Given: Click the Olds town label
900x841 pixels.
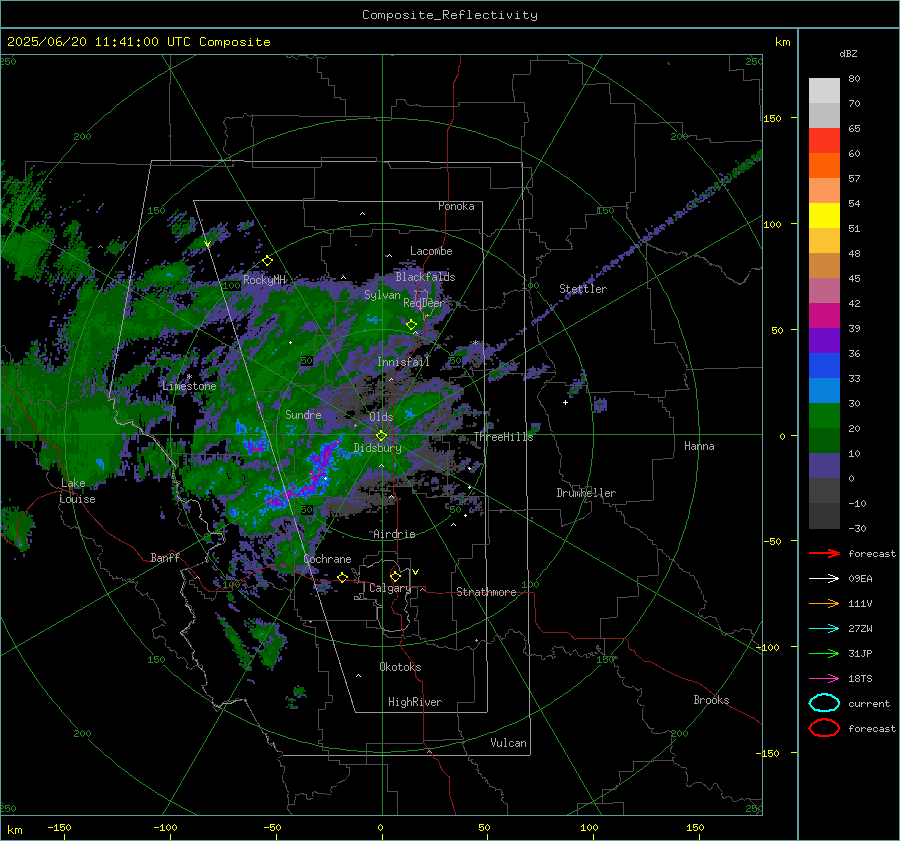Looking at the screenshot, I should coord(381,417).
